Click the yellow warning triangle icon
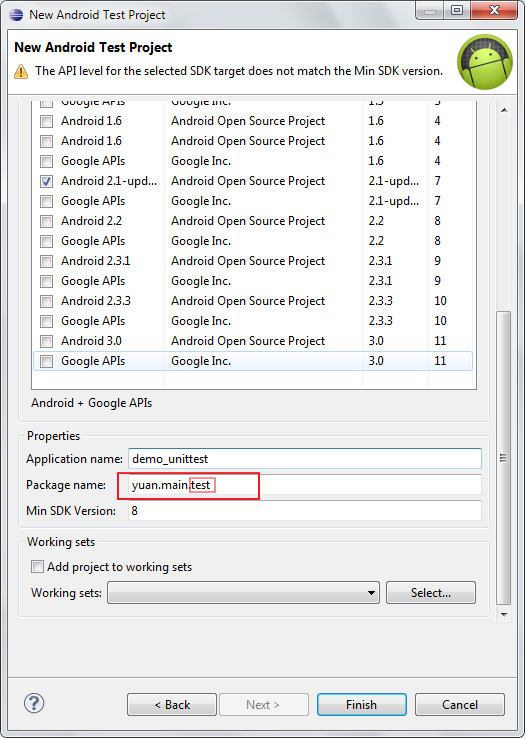Screen dimensions: 525x738 [21, 71]
